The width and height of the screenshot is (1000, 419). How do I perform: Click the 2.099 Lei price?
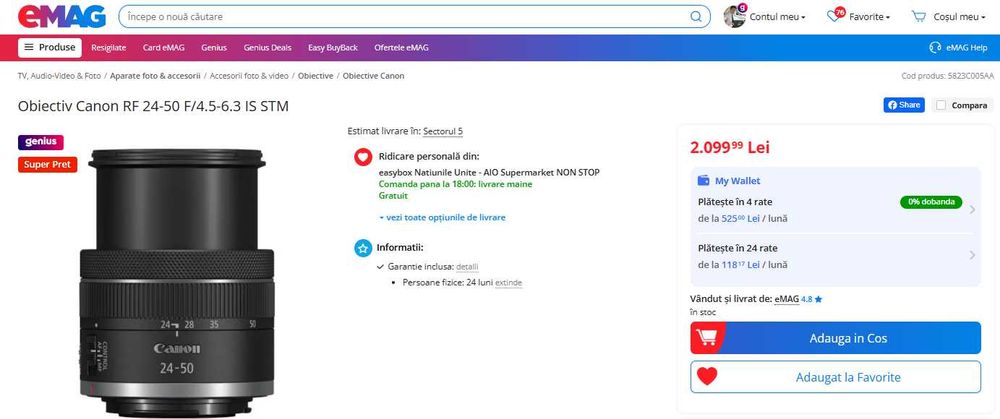[x=730, y=147]
